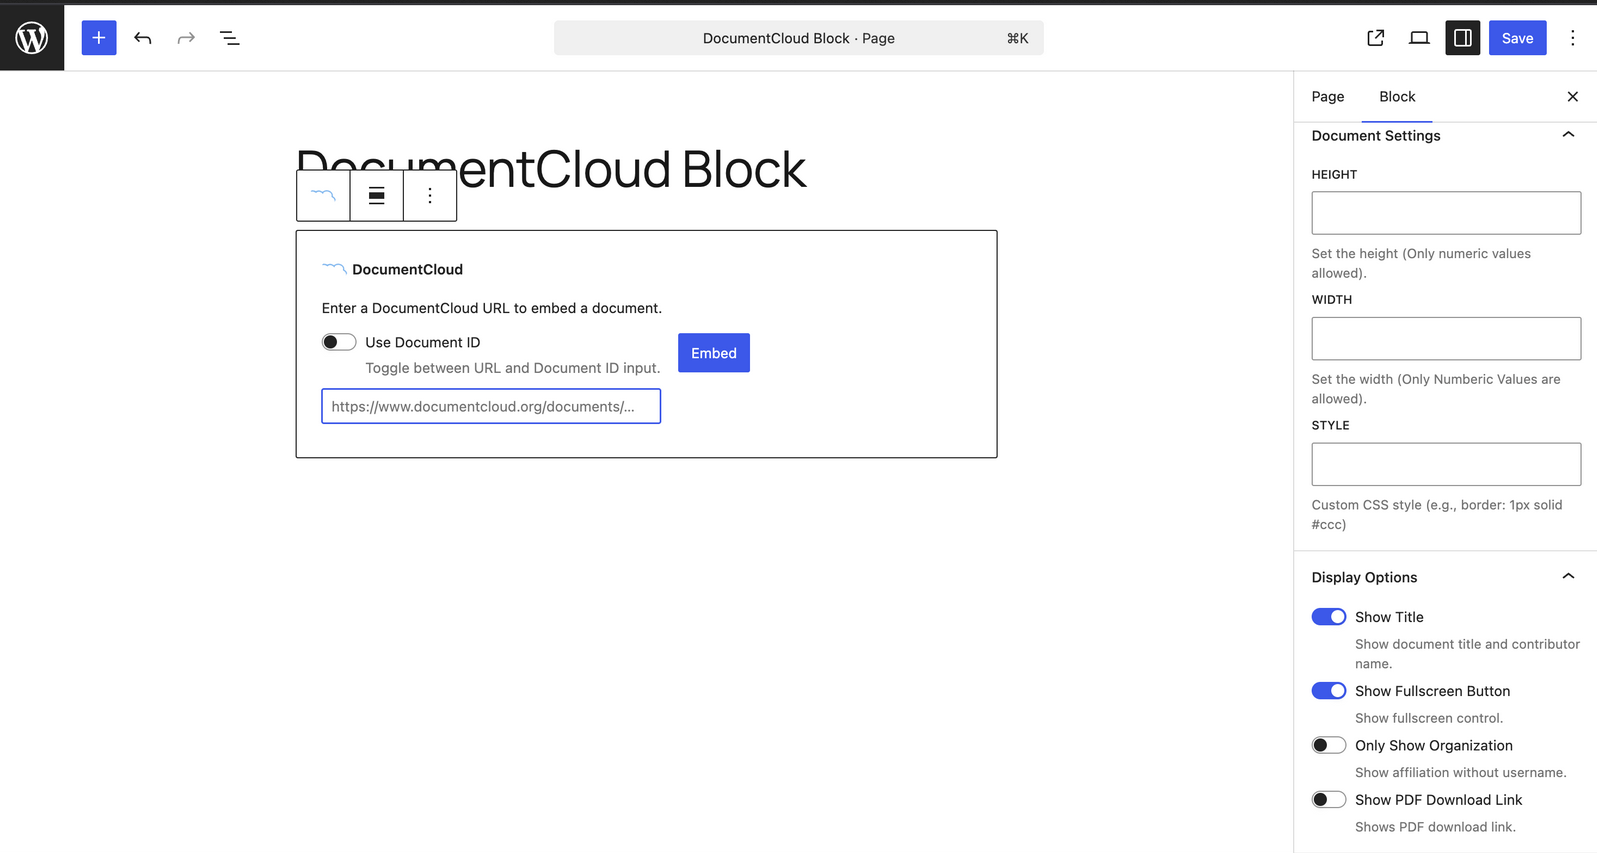Select the Block tab in sidebar
Viewport: 1597px width, 853px height.
tap(1396, 97)
